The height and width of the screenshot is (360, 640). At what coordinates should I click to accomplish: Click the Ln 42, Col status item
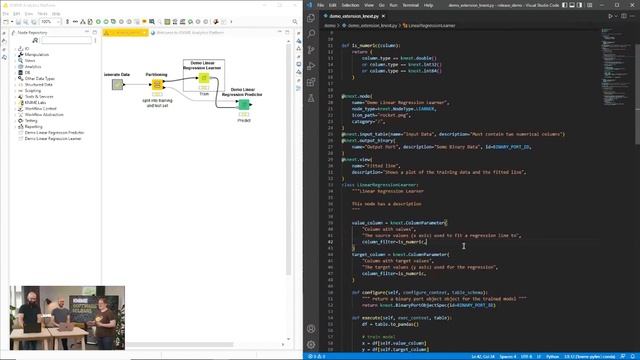(482, 356)
